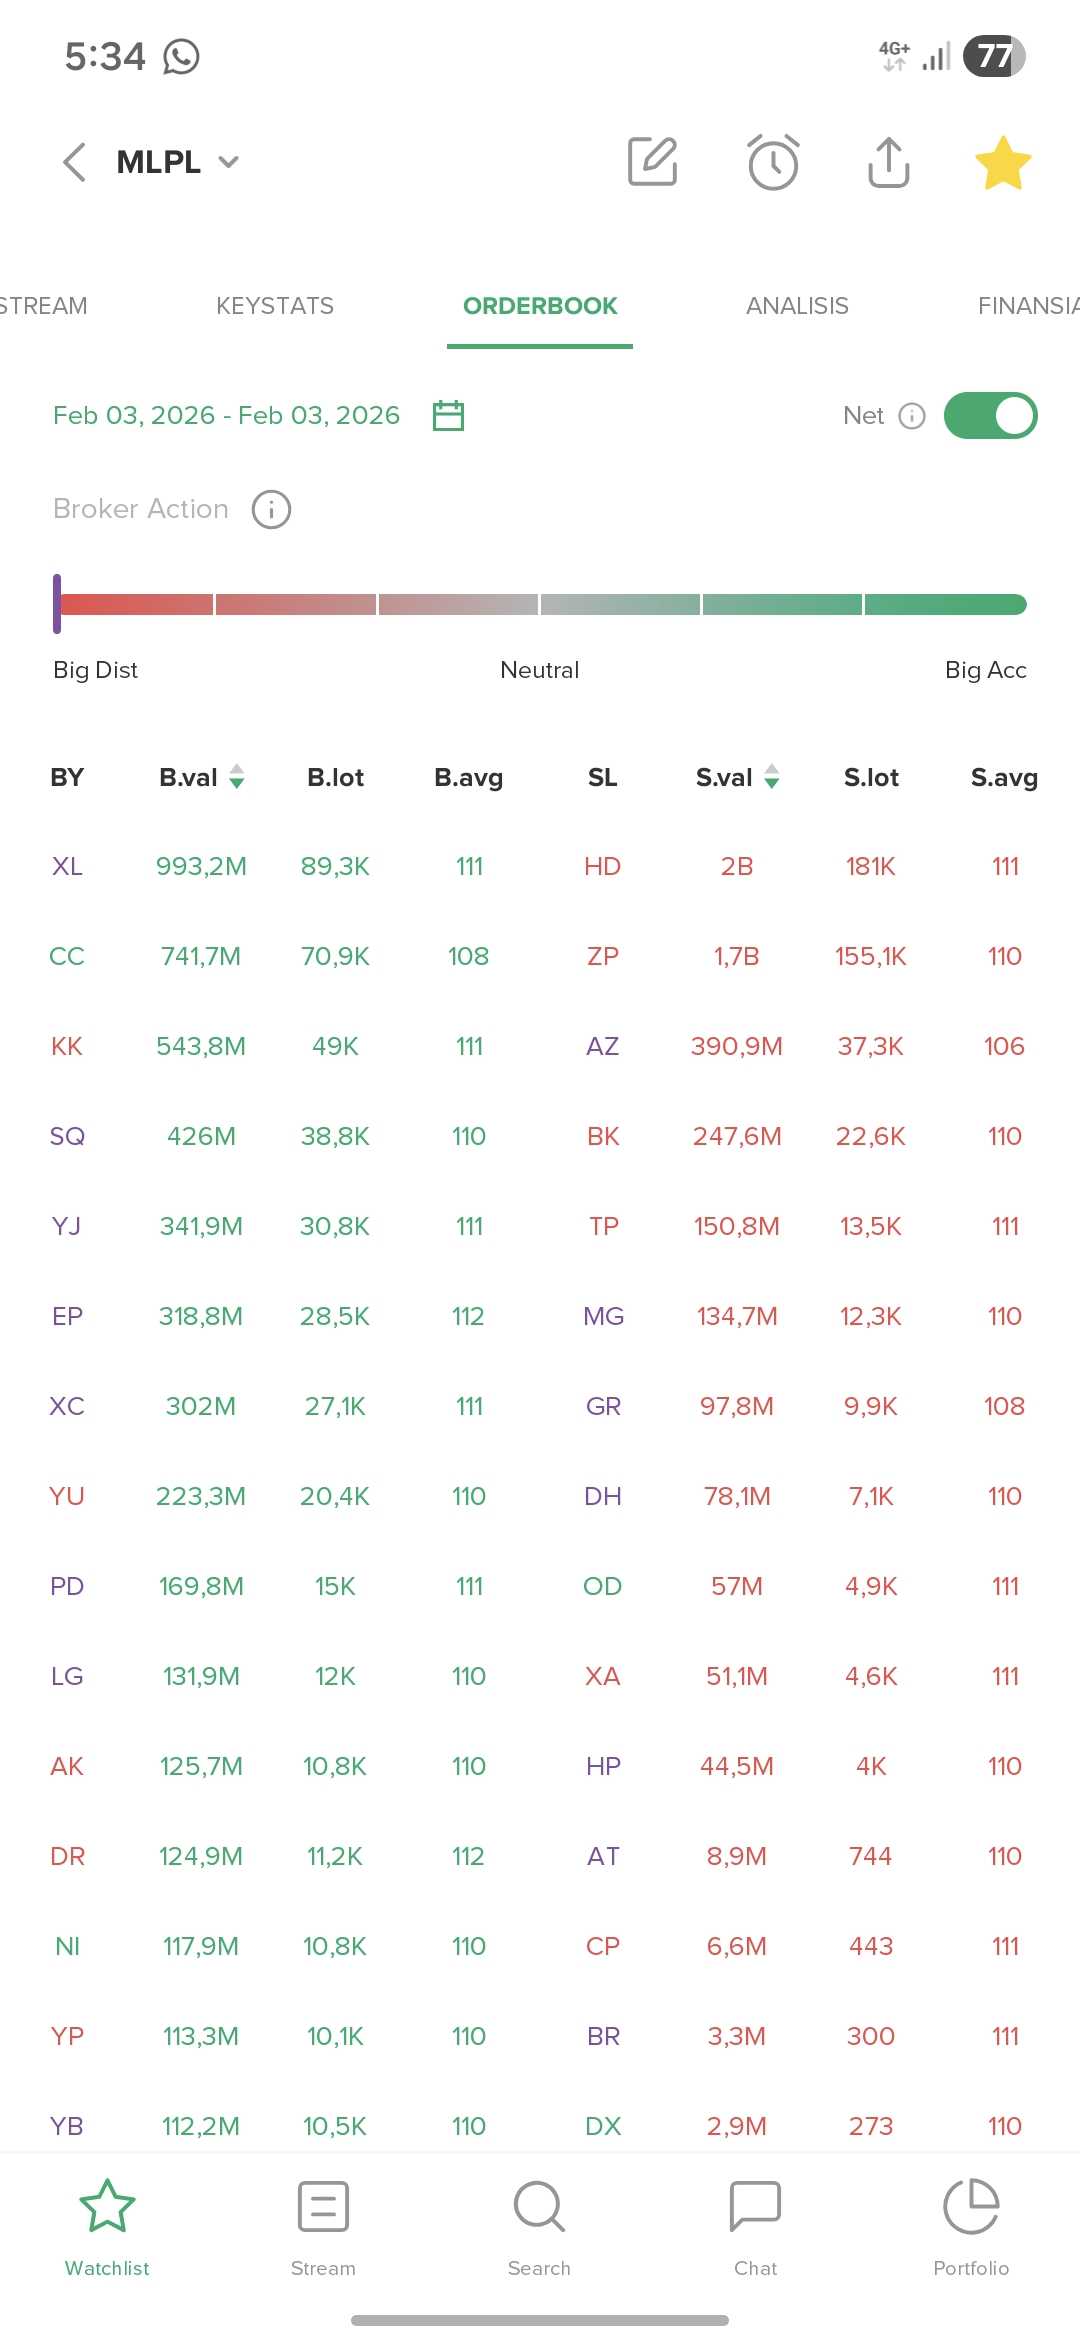
Task: Open the edit note icon
Action: pyautogui.click(x=653, y=162)
